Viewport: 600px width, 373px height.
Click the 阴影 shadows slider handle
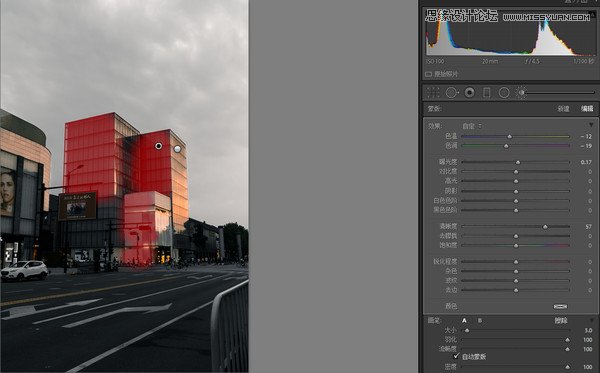click(516, 191)
